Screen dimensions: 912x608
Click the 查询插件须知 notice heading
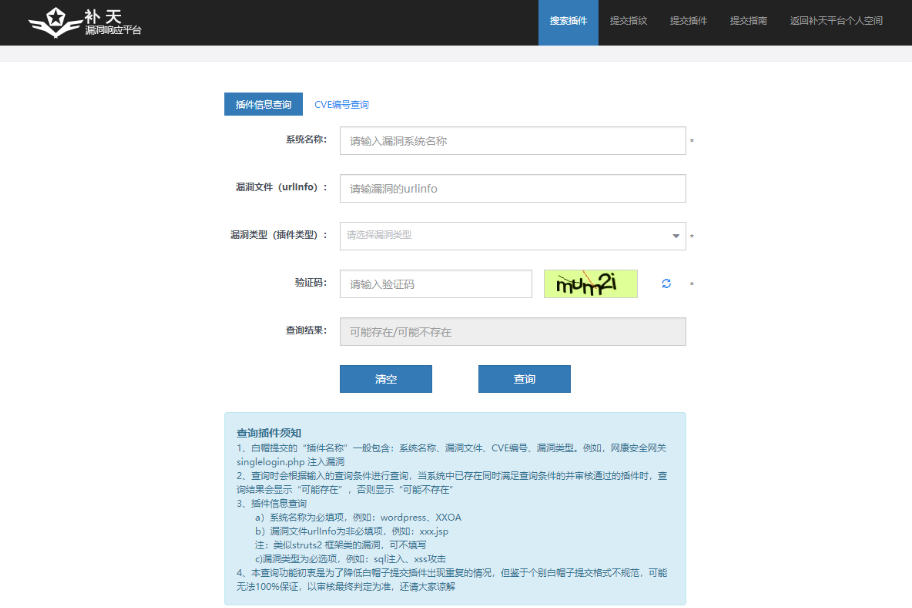[x=268, y=433]
